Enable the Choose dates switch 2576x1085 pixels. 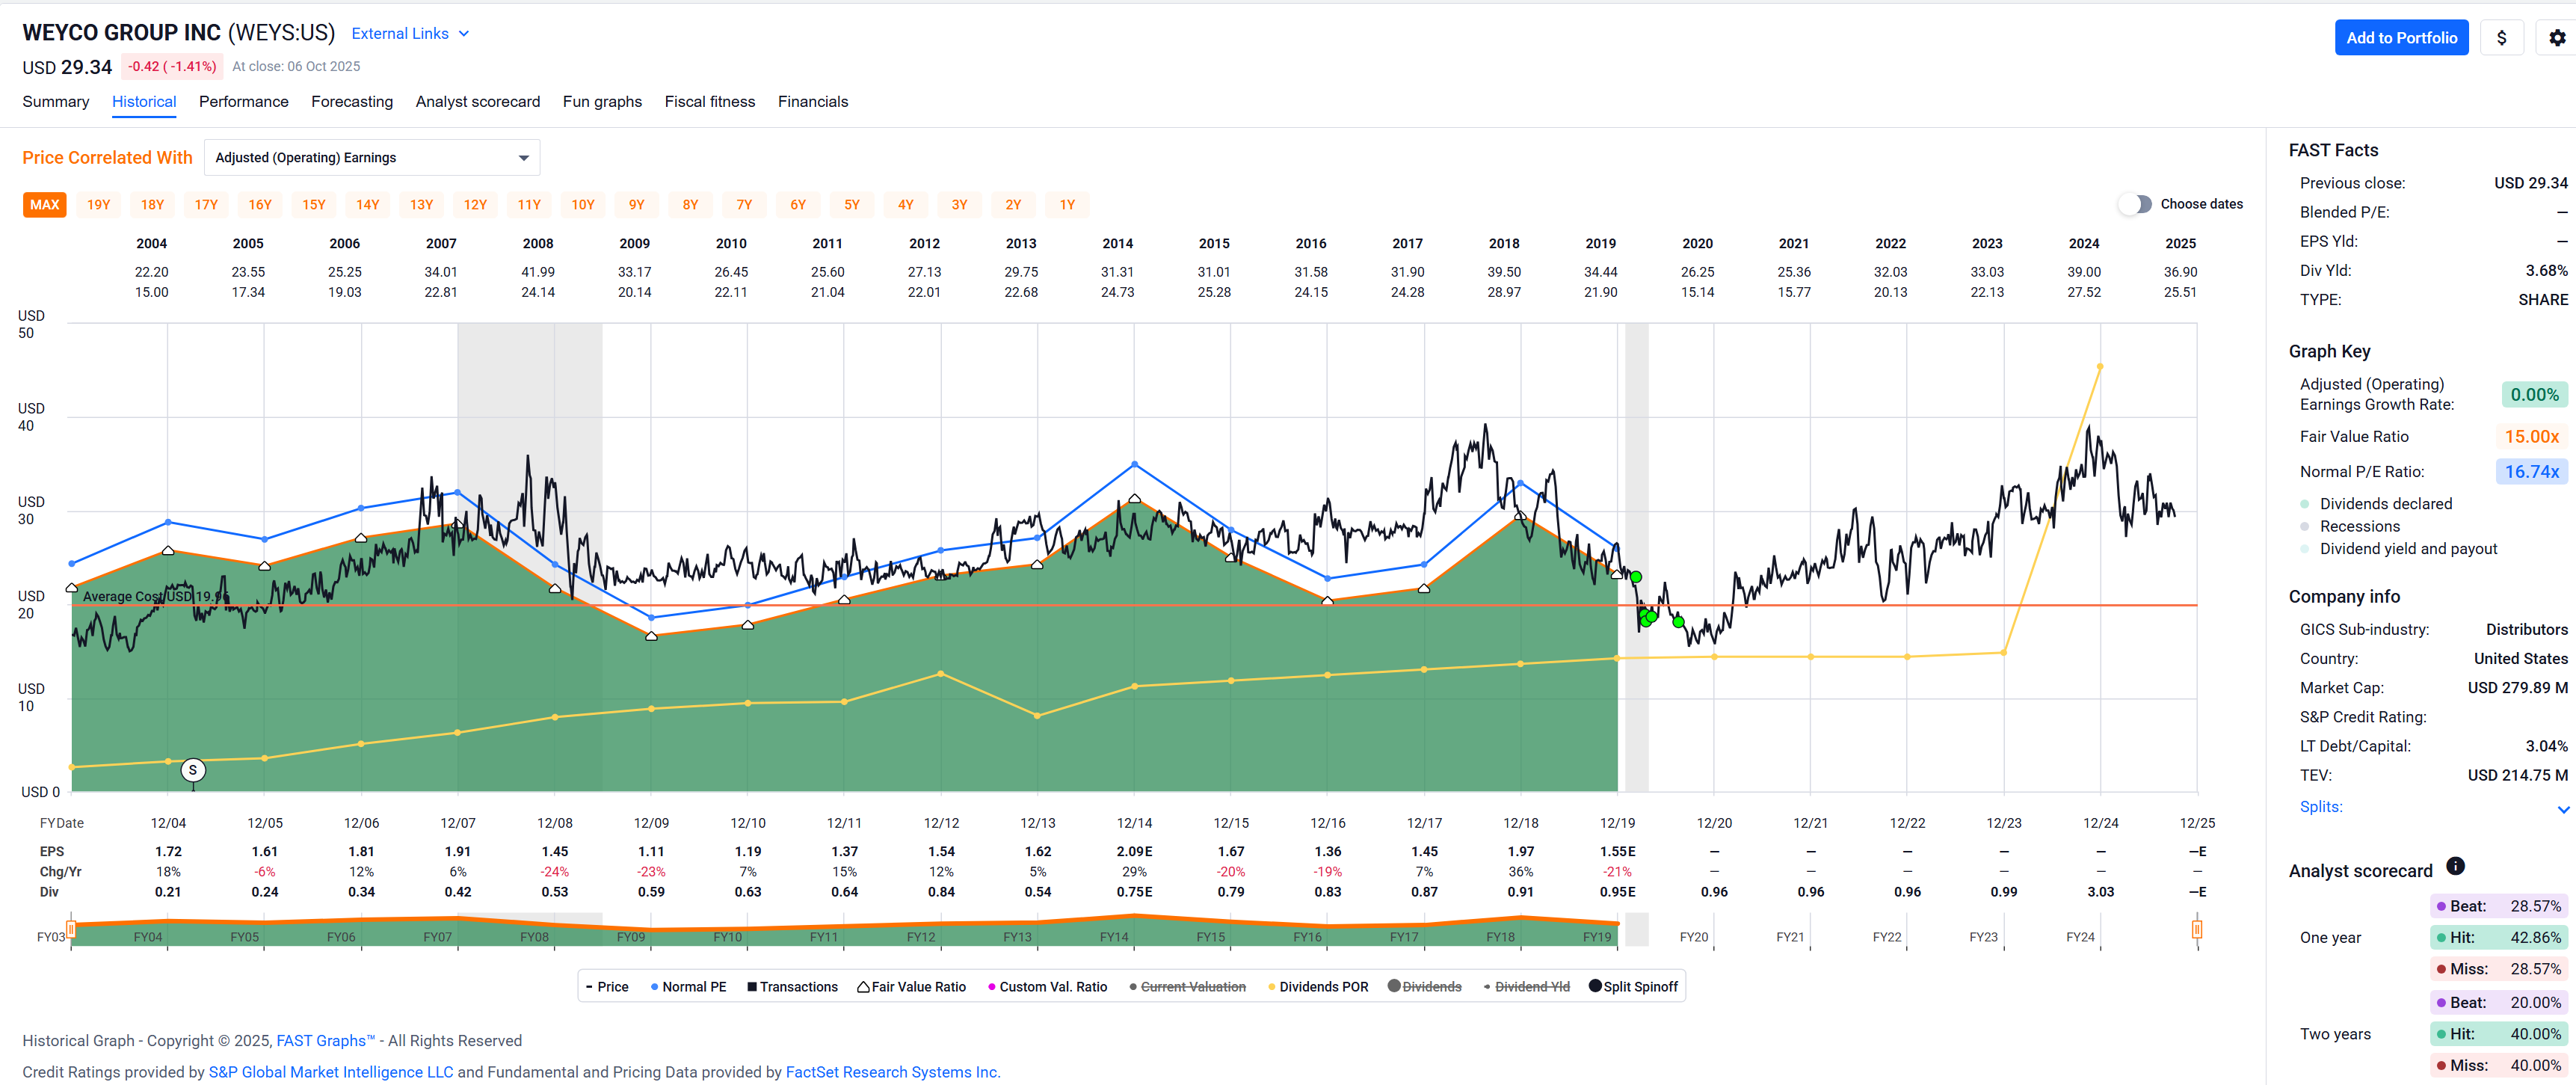point(2135,204)
